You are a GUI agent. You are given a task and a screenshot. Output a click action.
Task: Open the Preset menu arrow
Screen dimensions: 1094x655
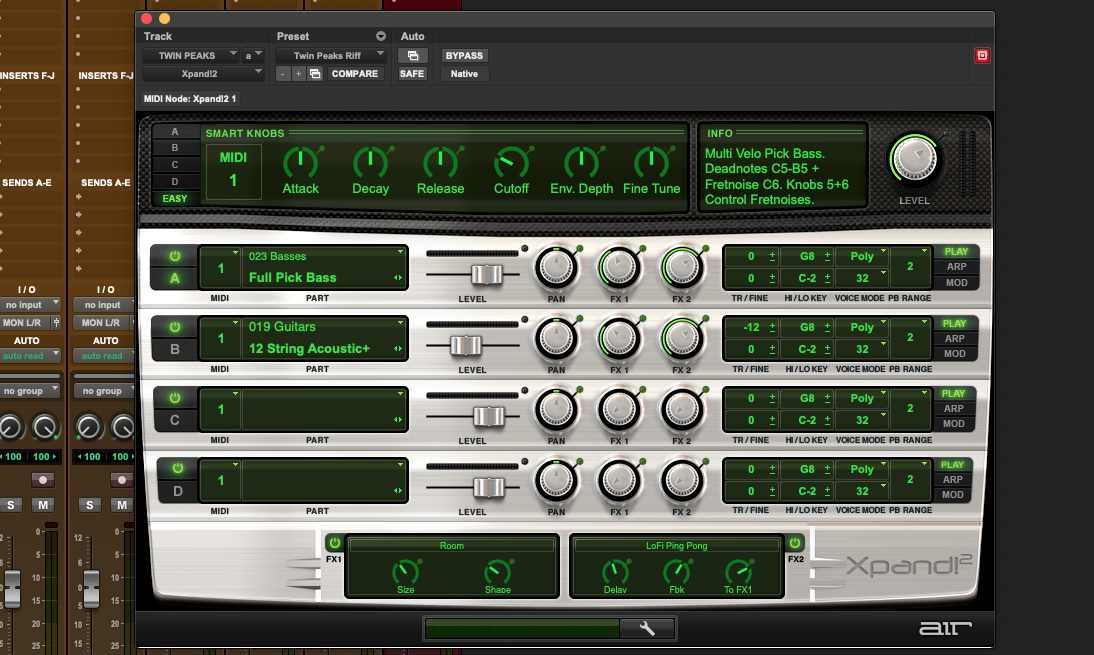[x=381, y=36]
